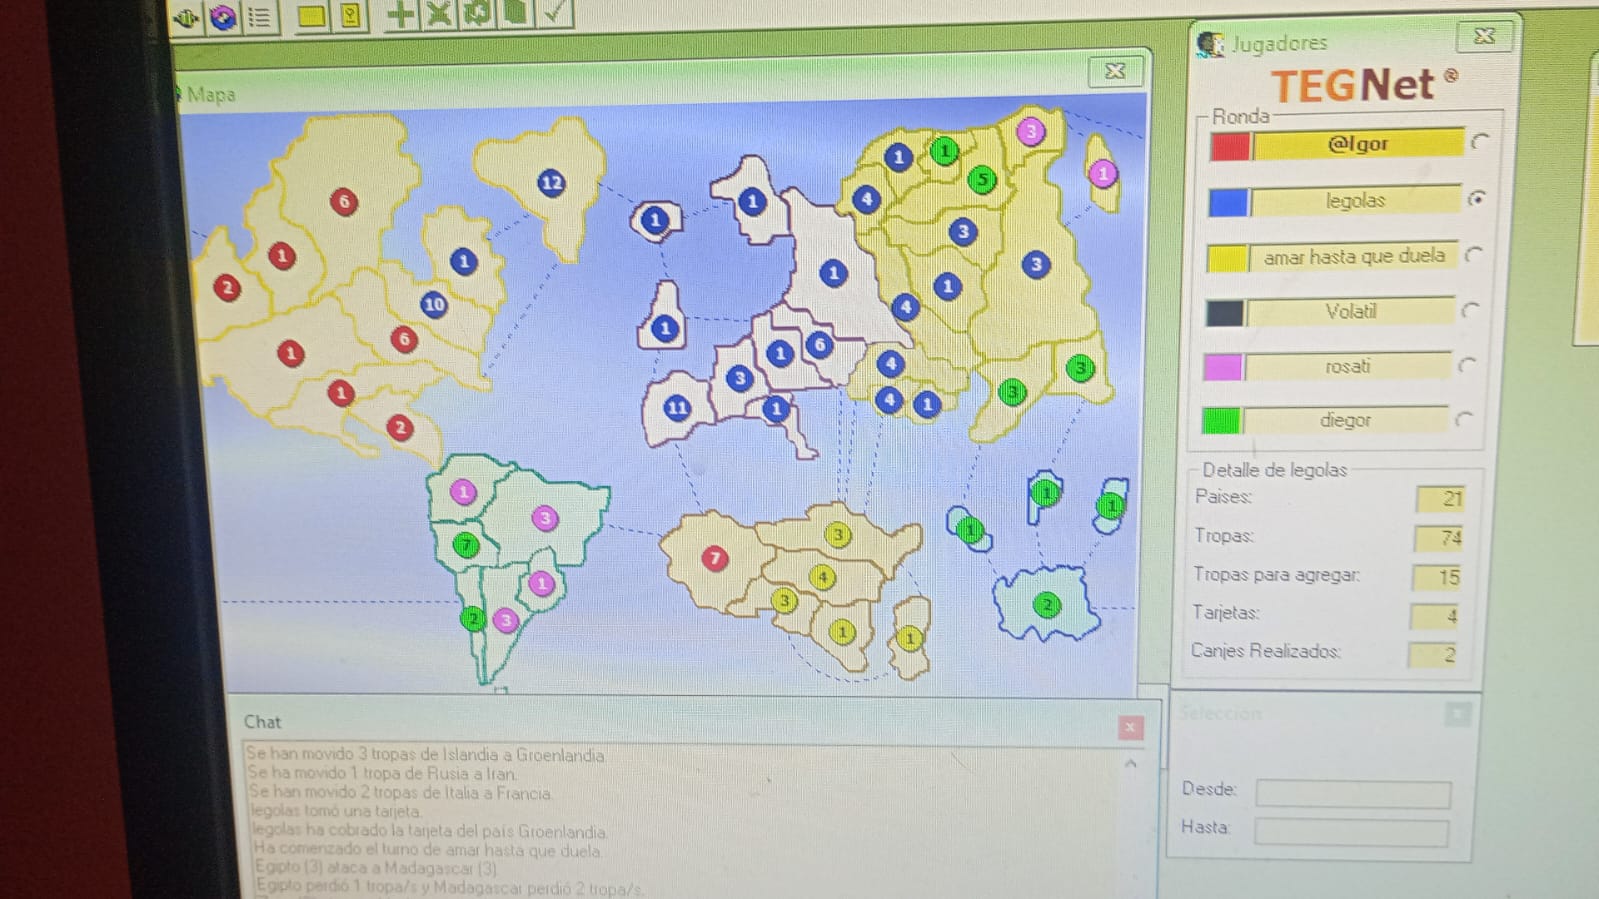Close the Chat panel with red X

1130,727
